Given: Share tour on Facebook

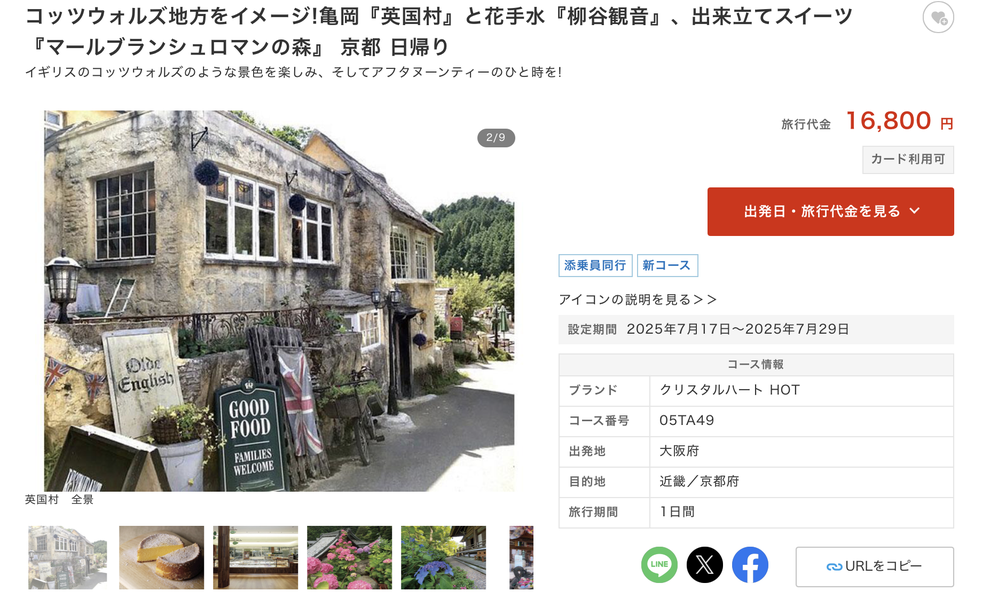Looking at the screenshot, I should coord(750,564).
